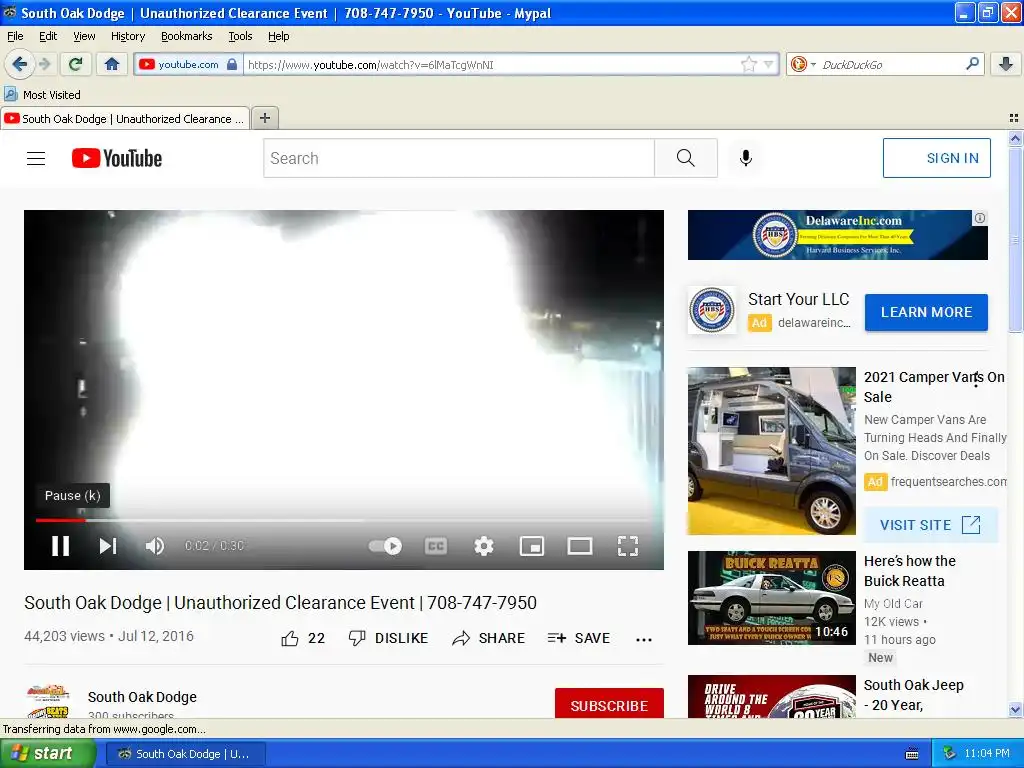This screenshot has width=1024, height=768.
Task: Toggle the autoplay switch
Action: tap(385, 546)
